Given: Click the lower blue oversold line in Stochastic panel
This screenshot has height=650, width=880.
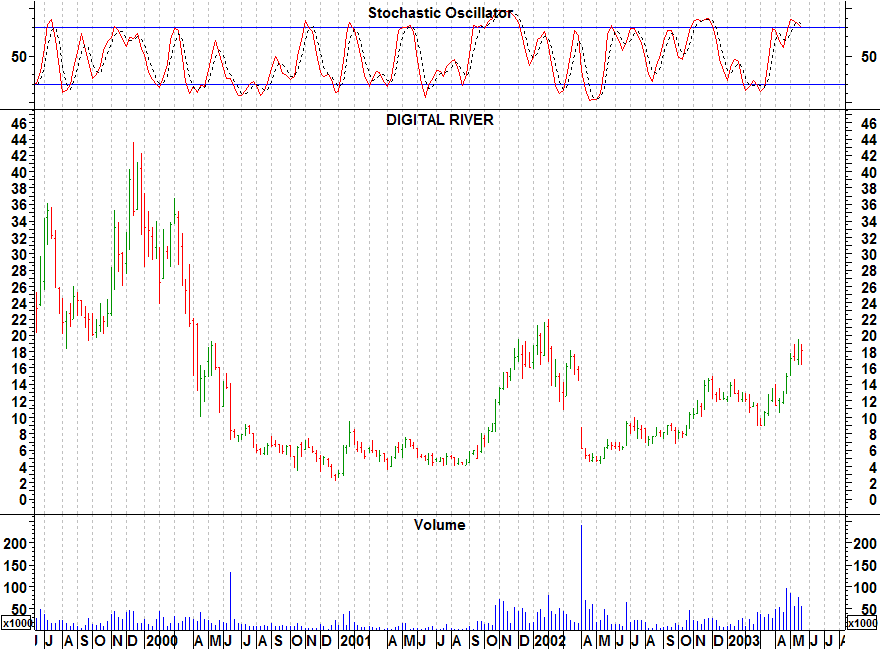Looking at the screenshot, I should (440, 85).
